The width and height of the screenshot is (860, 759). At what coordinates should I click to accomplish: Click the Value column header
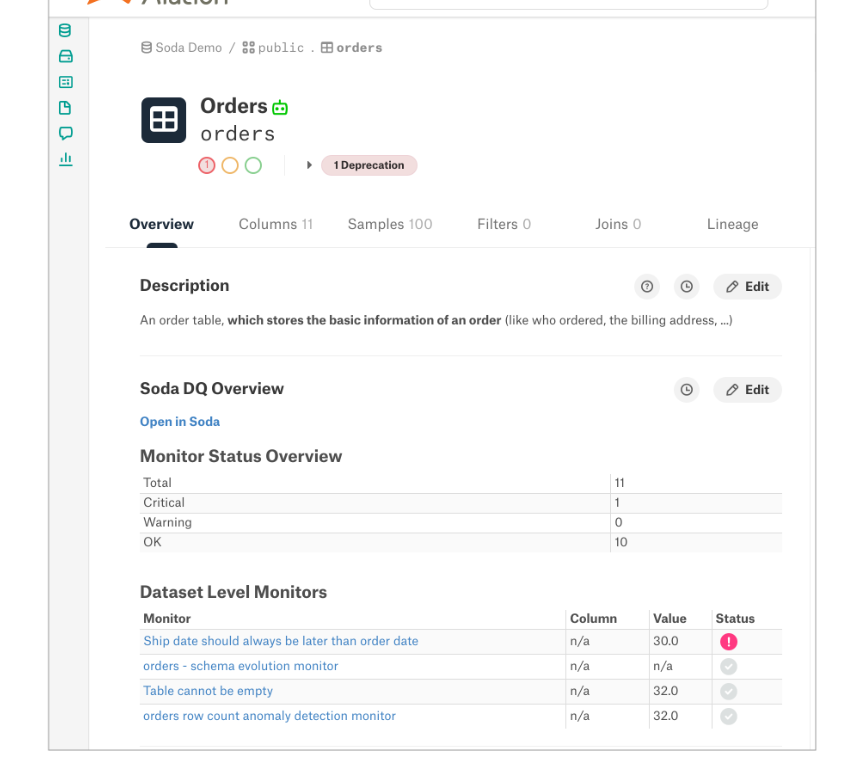click(670, 619)
